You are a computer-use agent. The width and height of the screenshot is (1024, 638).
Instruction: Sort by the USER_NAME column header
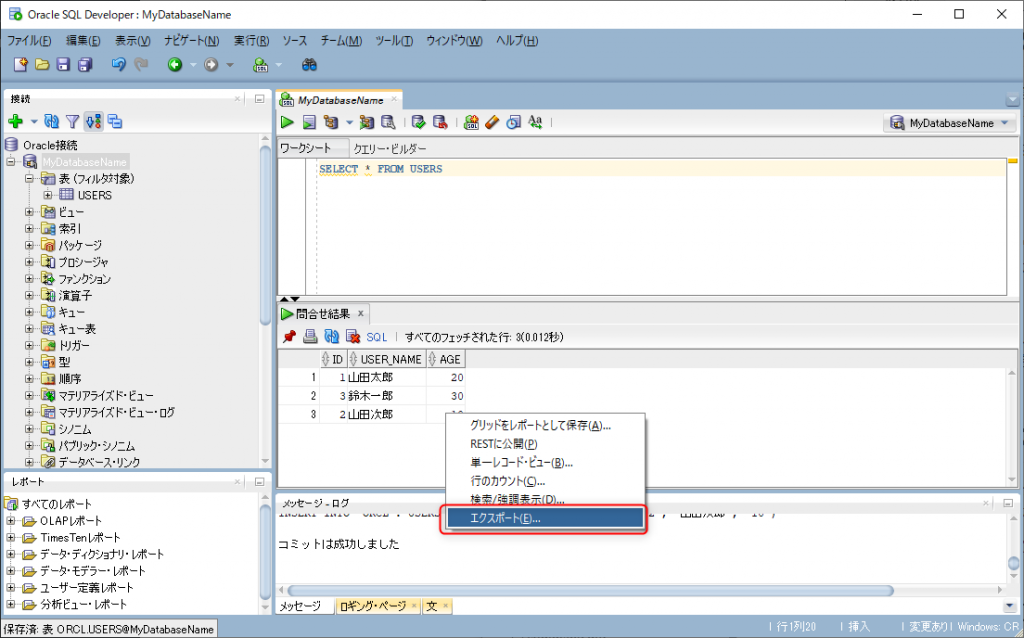click(387, 359)
